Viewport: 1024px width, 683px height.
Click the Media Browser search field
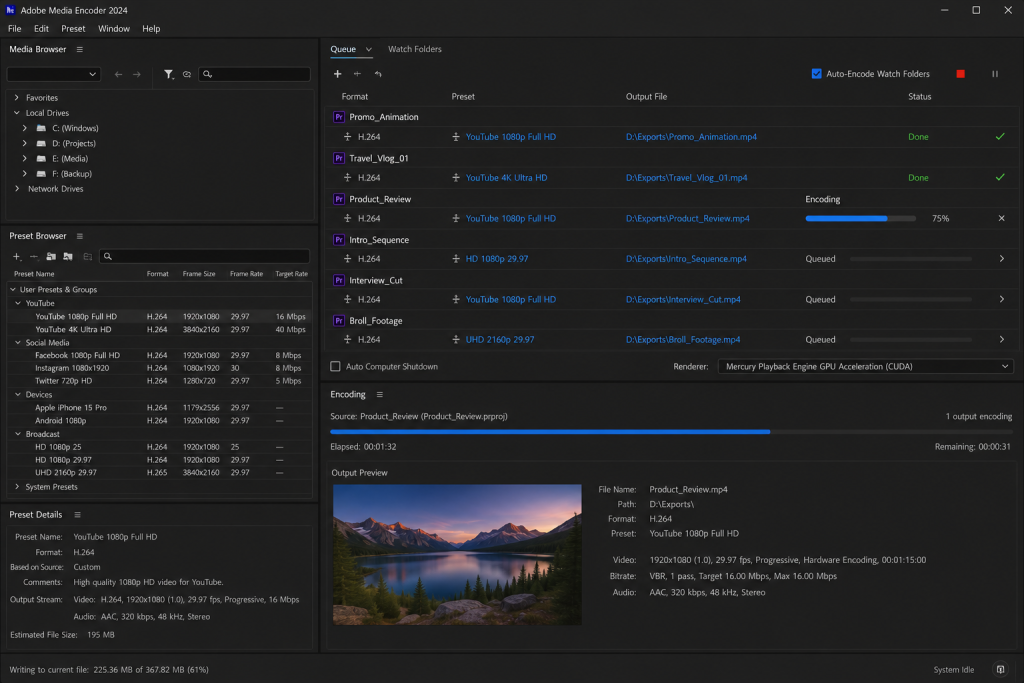point(254,74)
